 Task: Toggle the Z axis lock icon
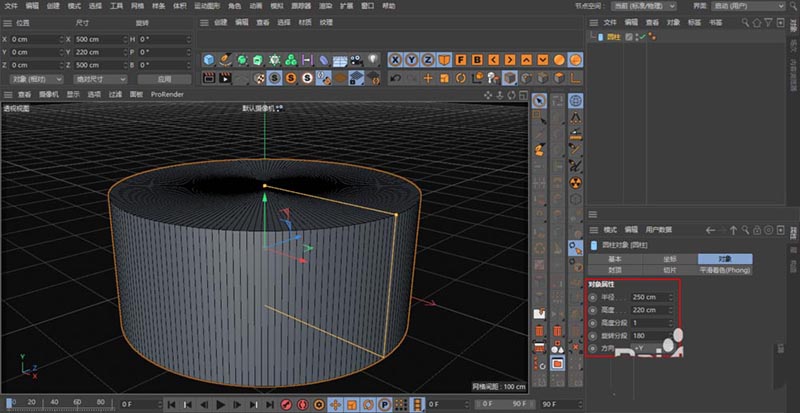click(428, 59)
